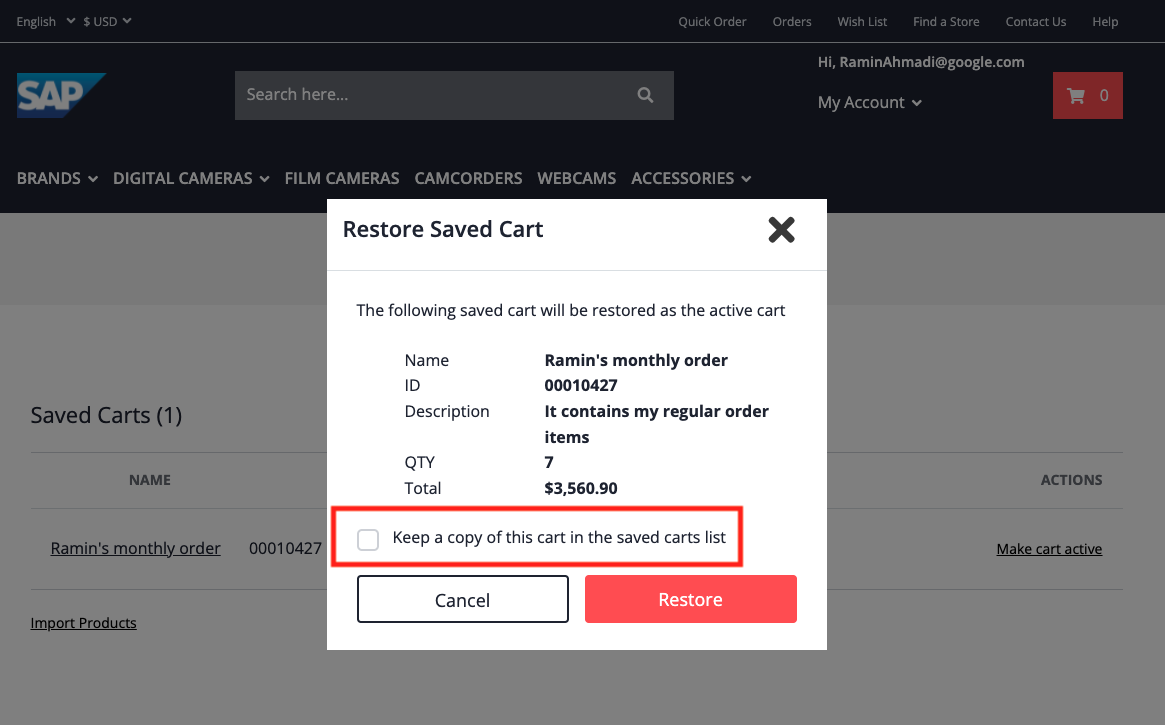
Task: Open the shopping cart icon
Action: (1087, 95)
